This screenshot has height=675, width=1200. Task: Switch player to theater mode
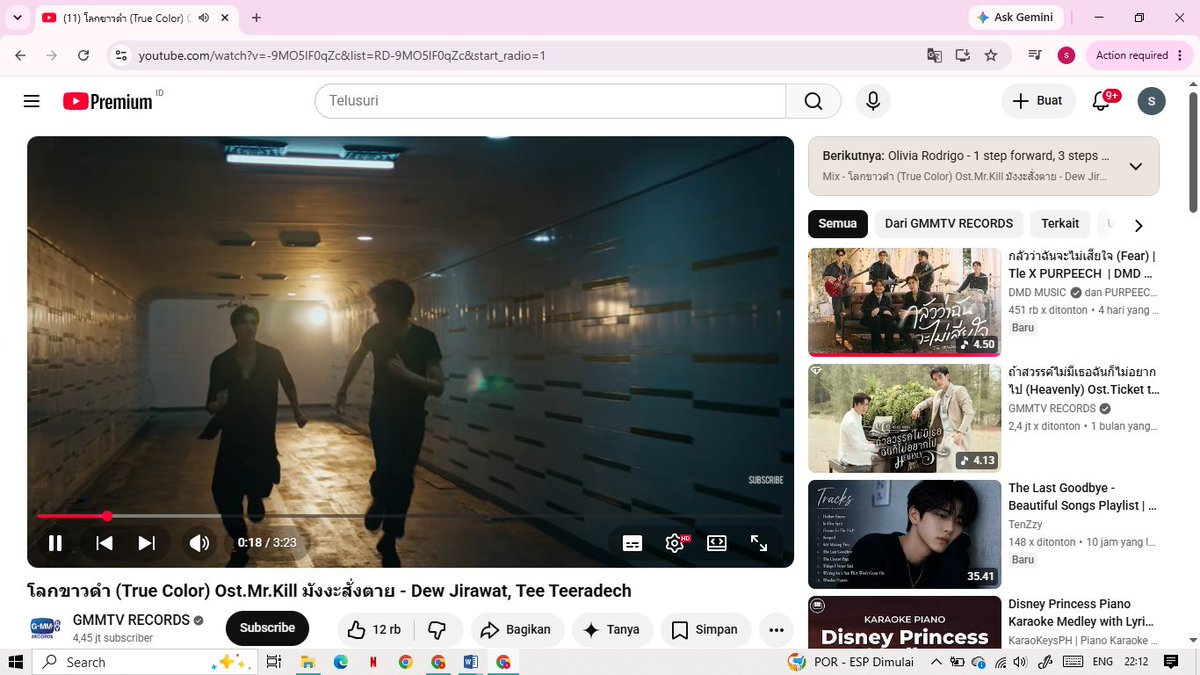pyautogui.click(x=717, y=543)
